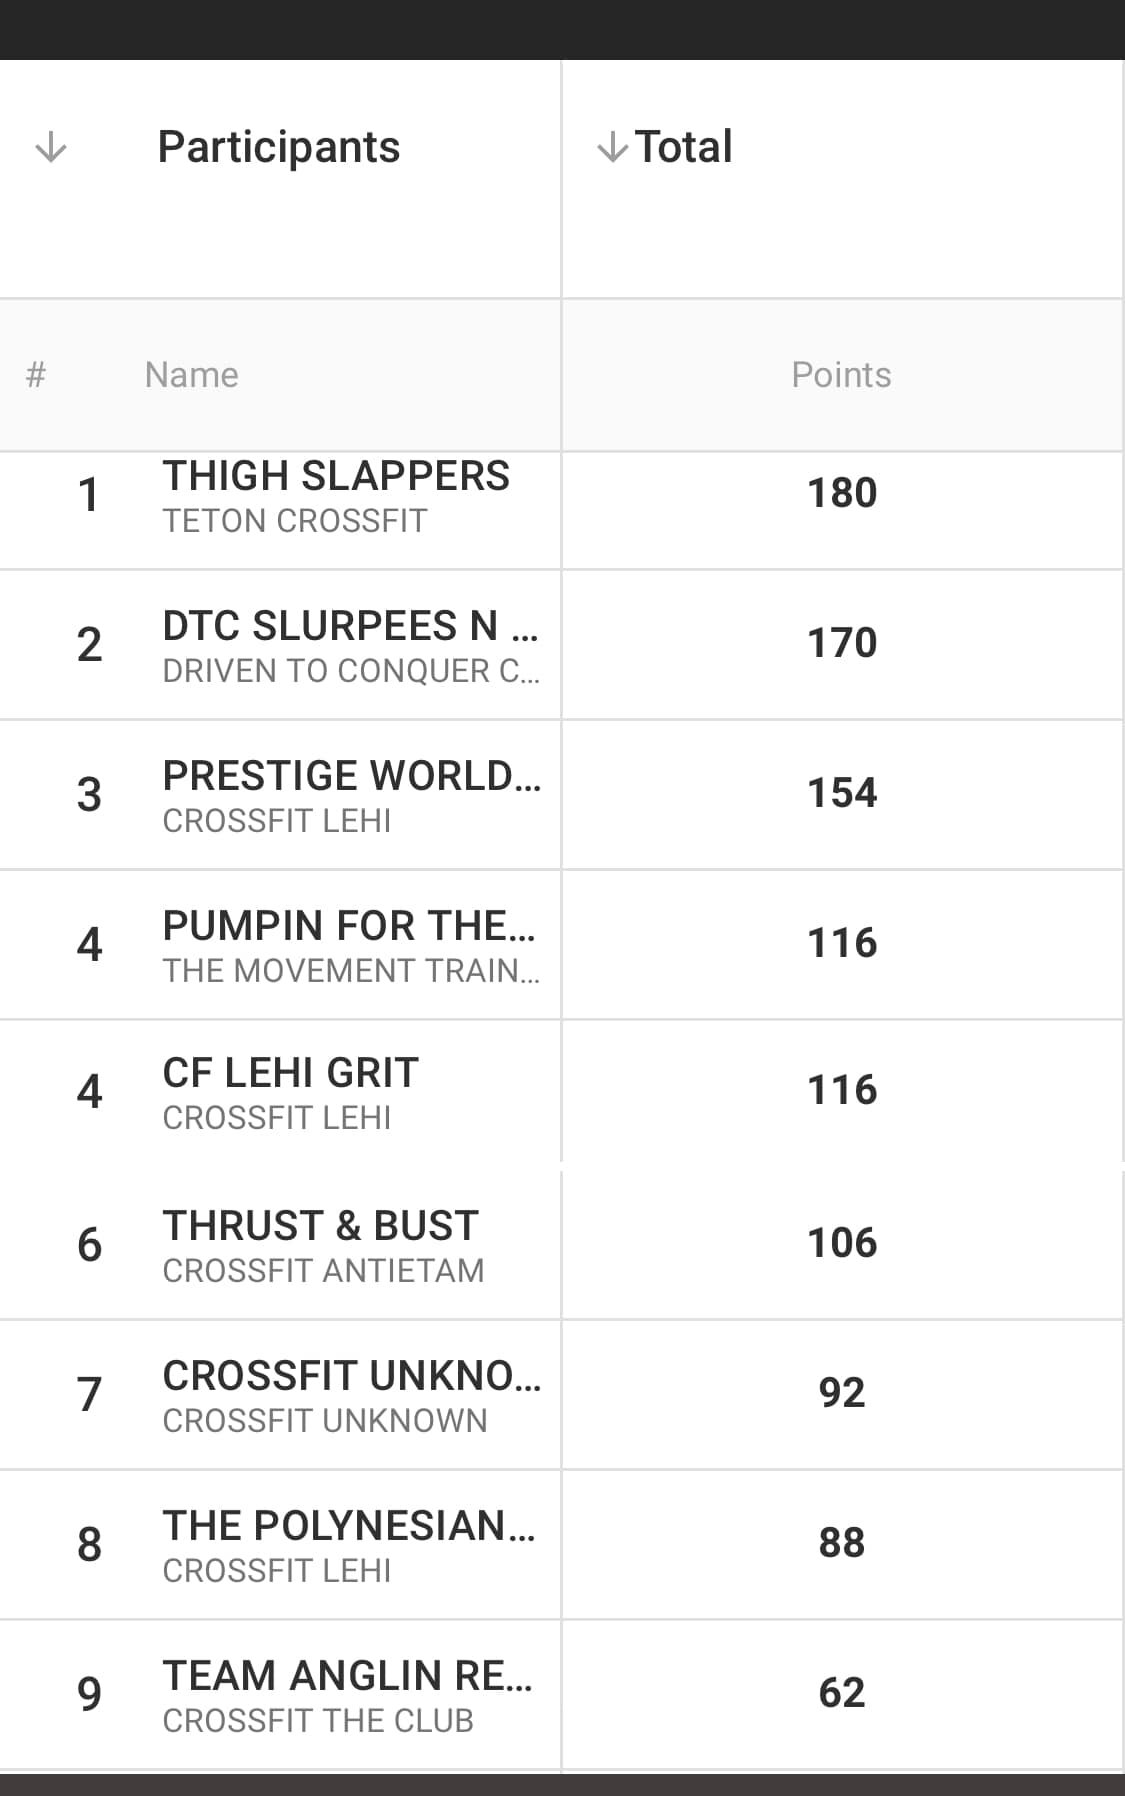Image resolution: width=1125 pixels, height=1796 pixels.
Task: Click the Name sub-header
Action: (x=191, y=375)
